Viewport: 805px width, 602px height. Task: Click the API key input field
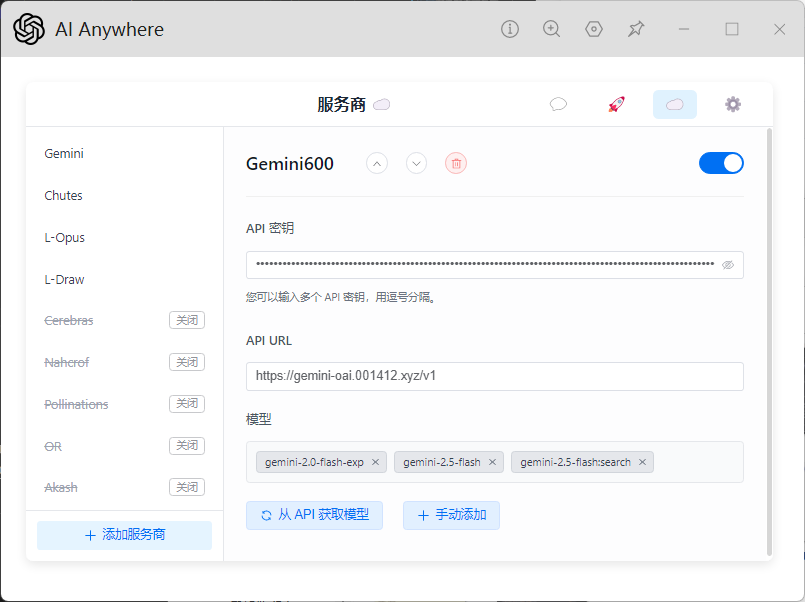click(x=494, y=265)
